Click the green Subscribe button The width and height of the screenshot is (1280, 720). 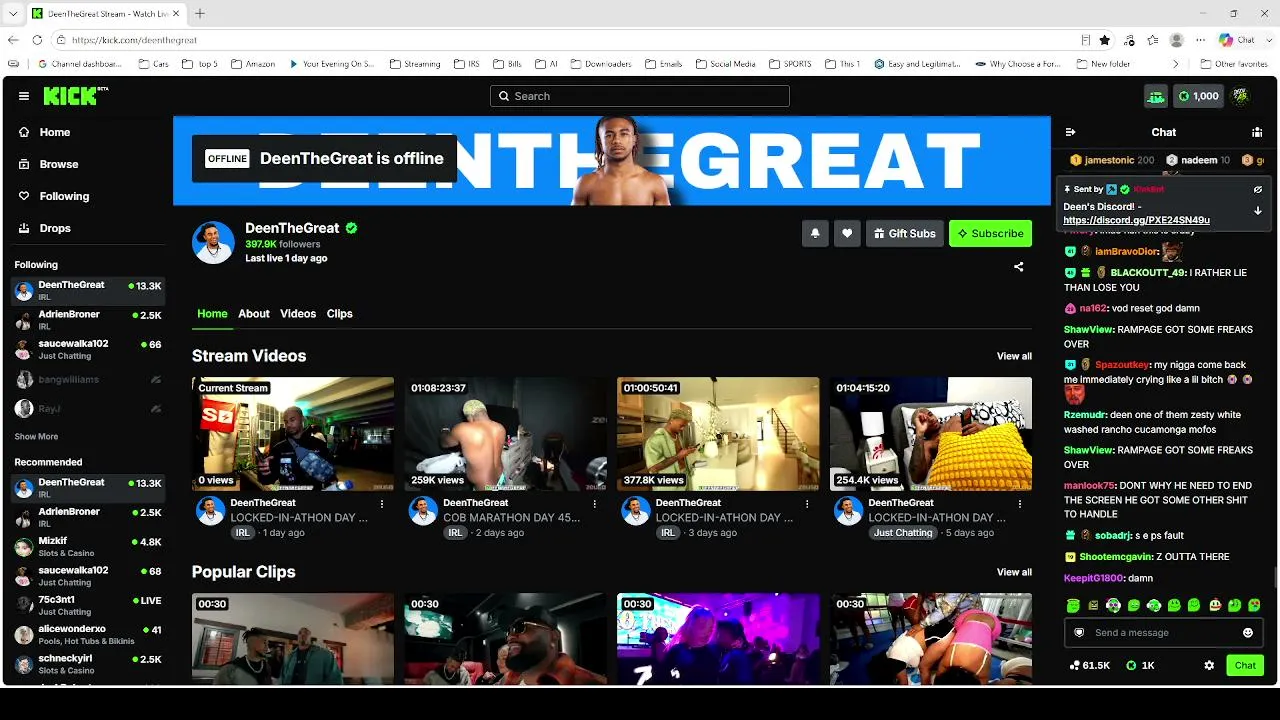pos(990,233)
